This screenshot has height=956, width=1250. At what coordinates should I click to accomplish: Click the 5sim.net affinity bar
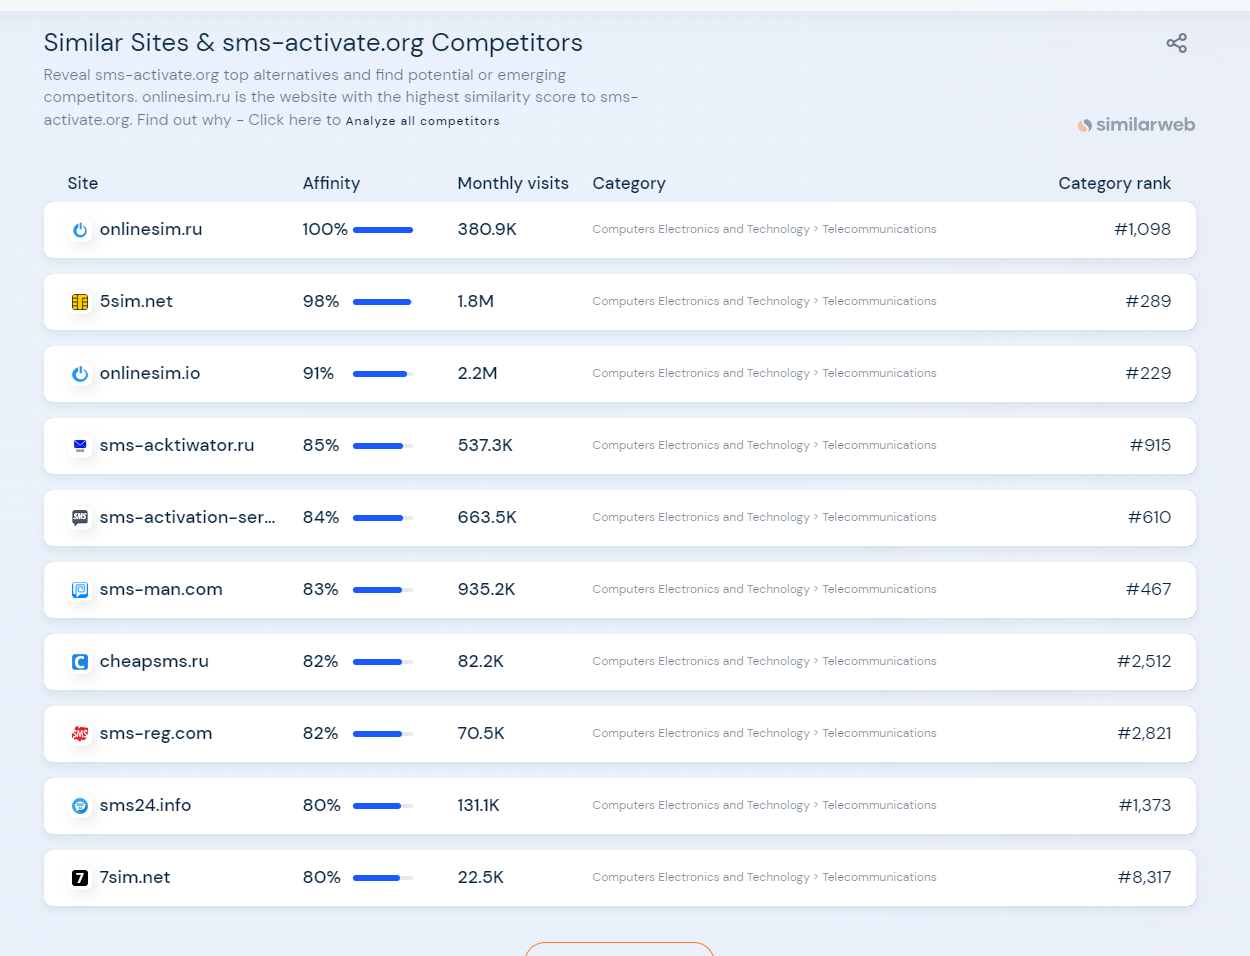coord(383,302)
